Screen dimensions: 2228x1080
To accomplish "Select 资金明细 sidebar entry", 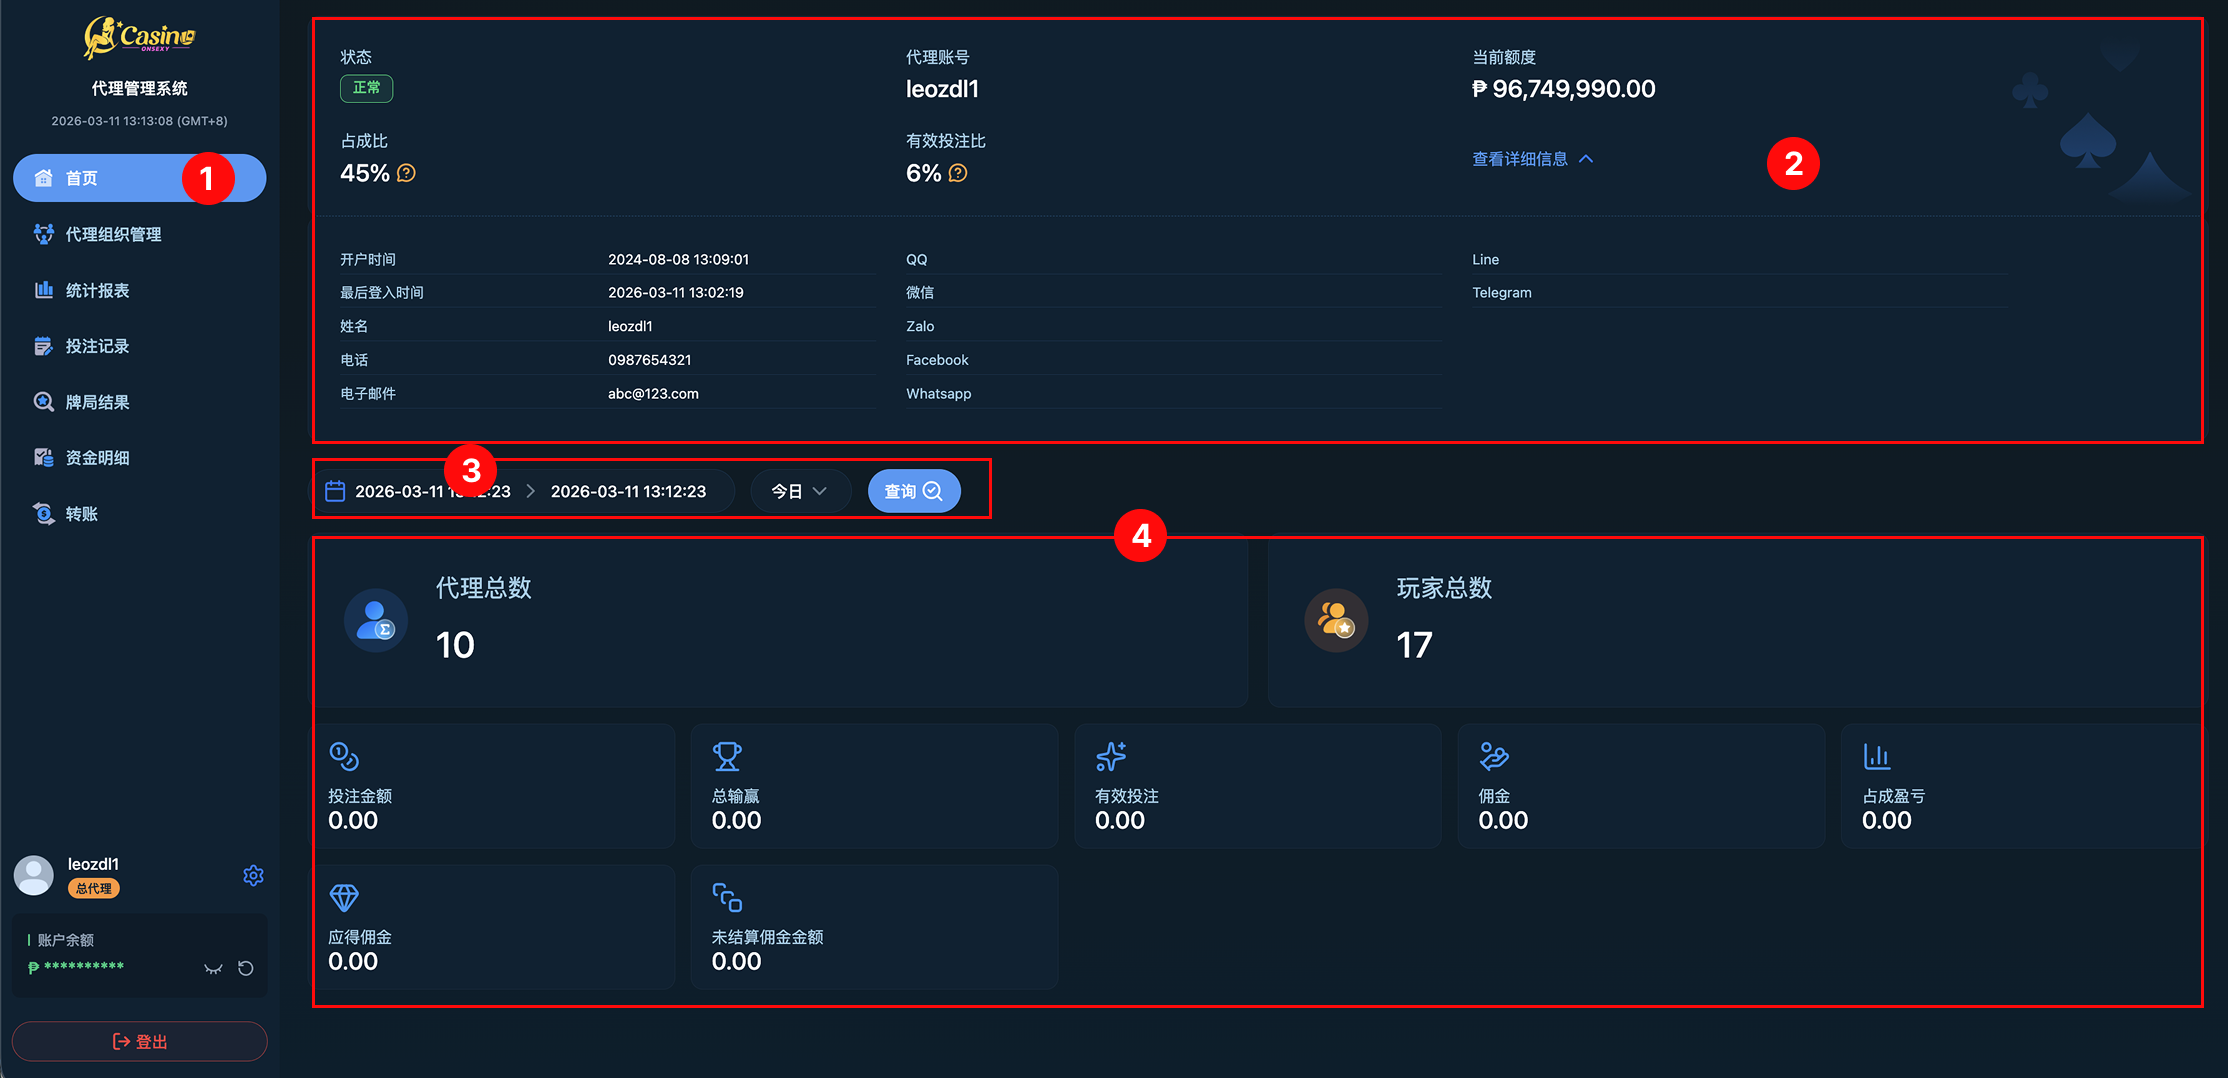I will 97,458.
